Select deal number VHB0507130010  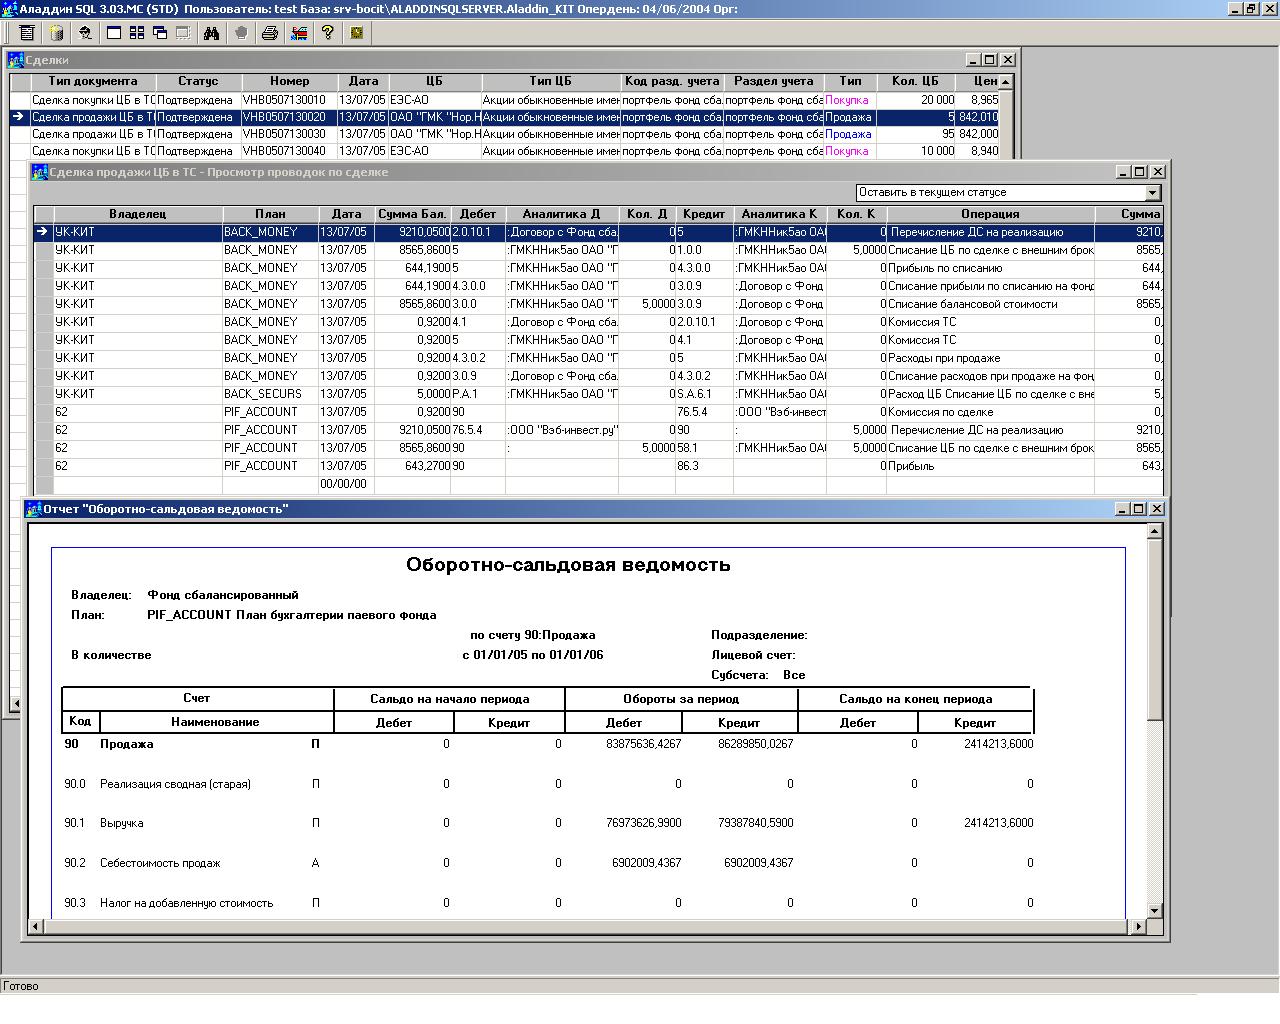289,100
